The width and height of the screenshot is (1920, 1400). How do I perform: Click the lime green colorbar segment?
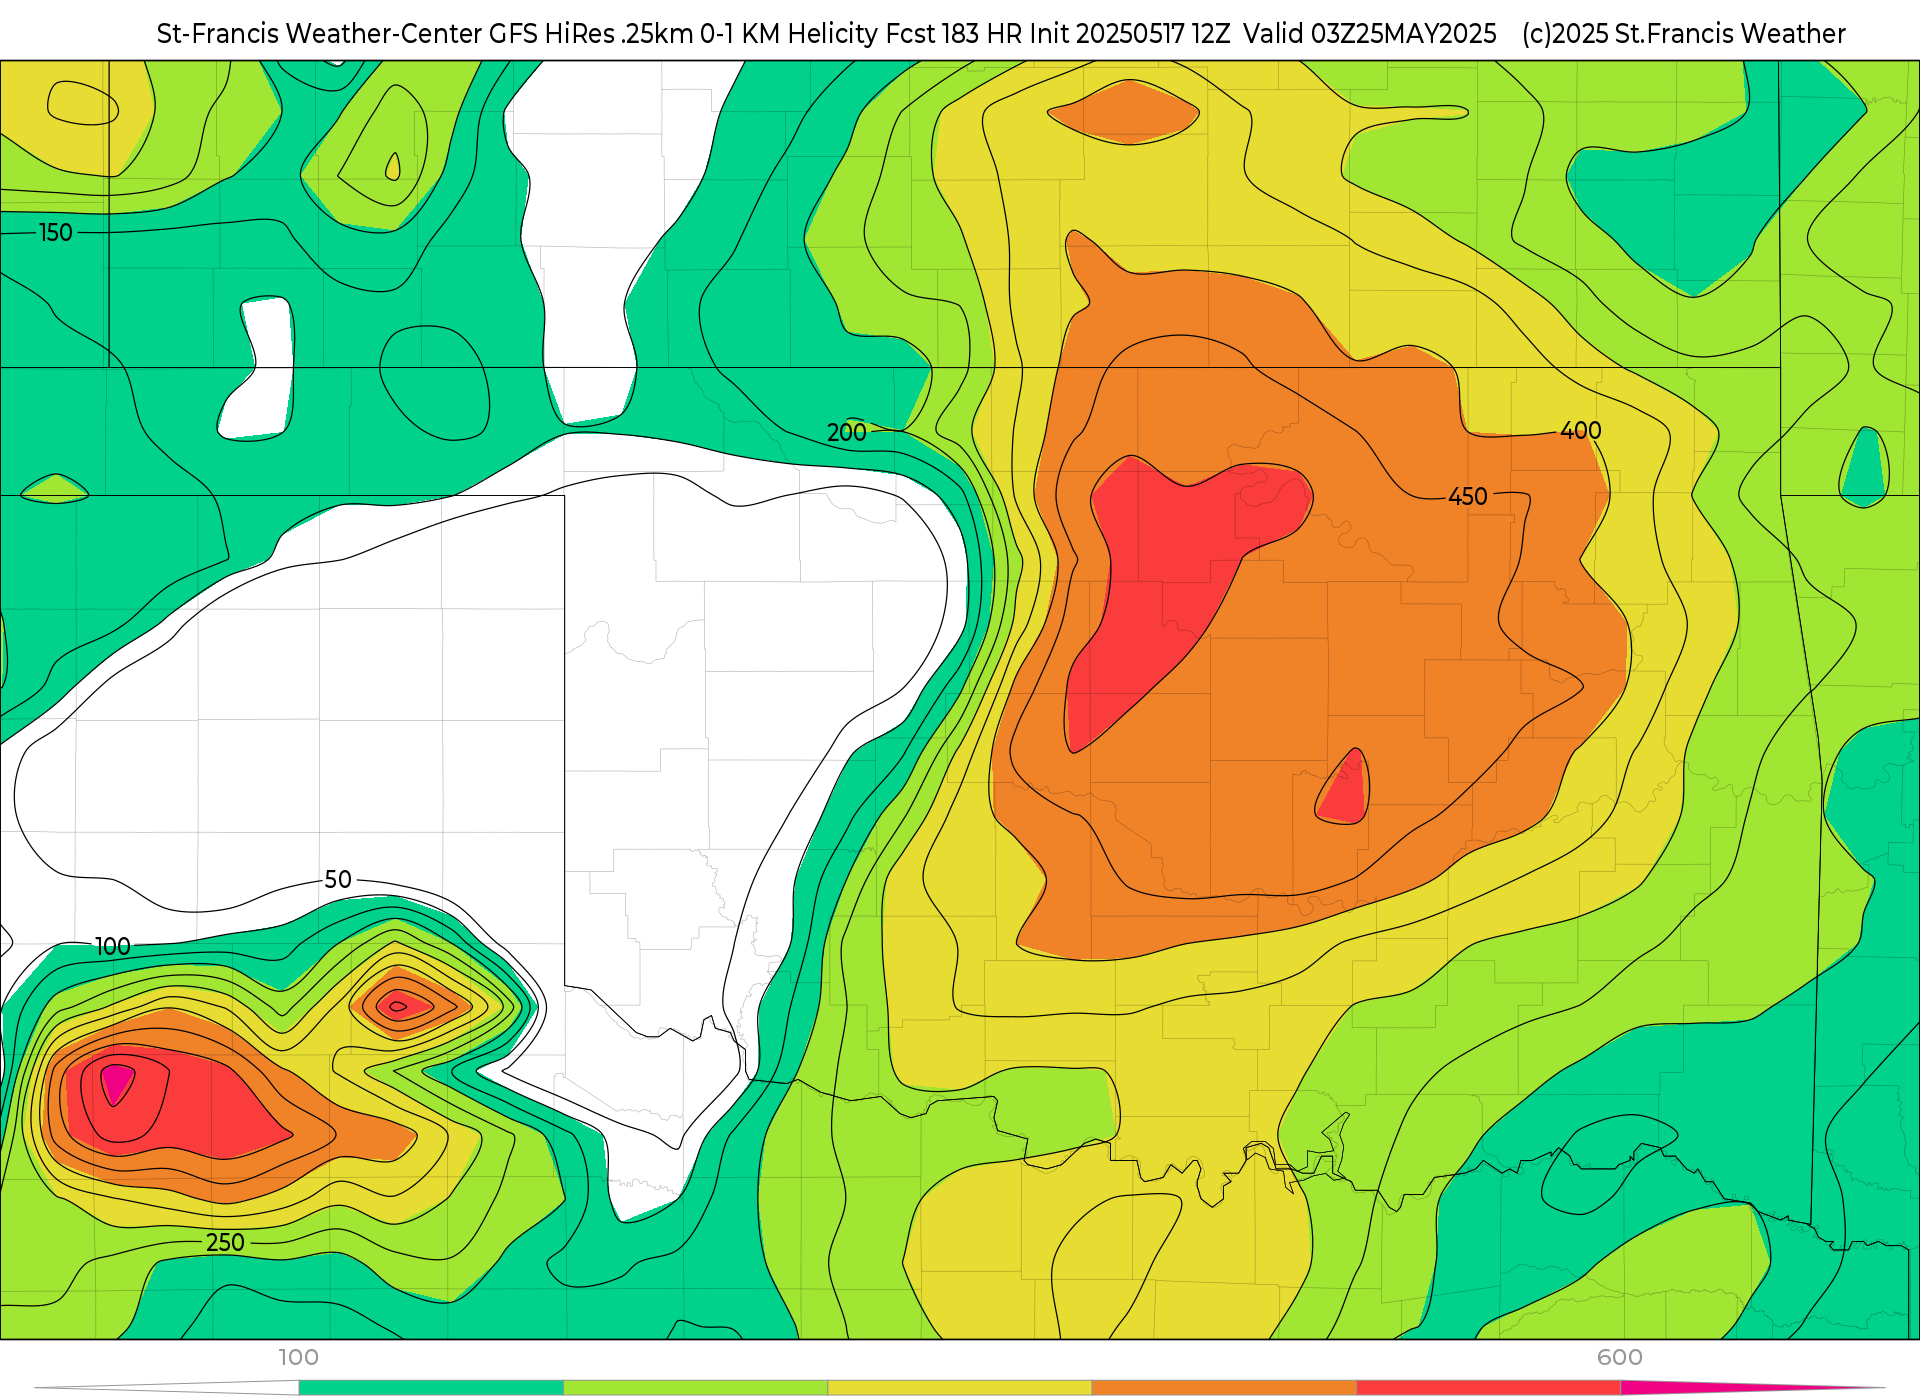click(x=695, y=1388)
